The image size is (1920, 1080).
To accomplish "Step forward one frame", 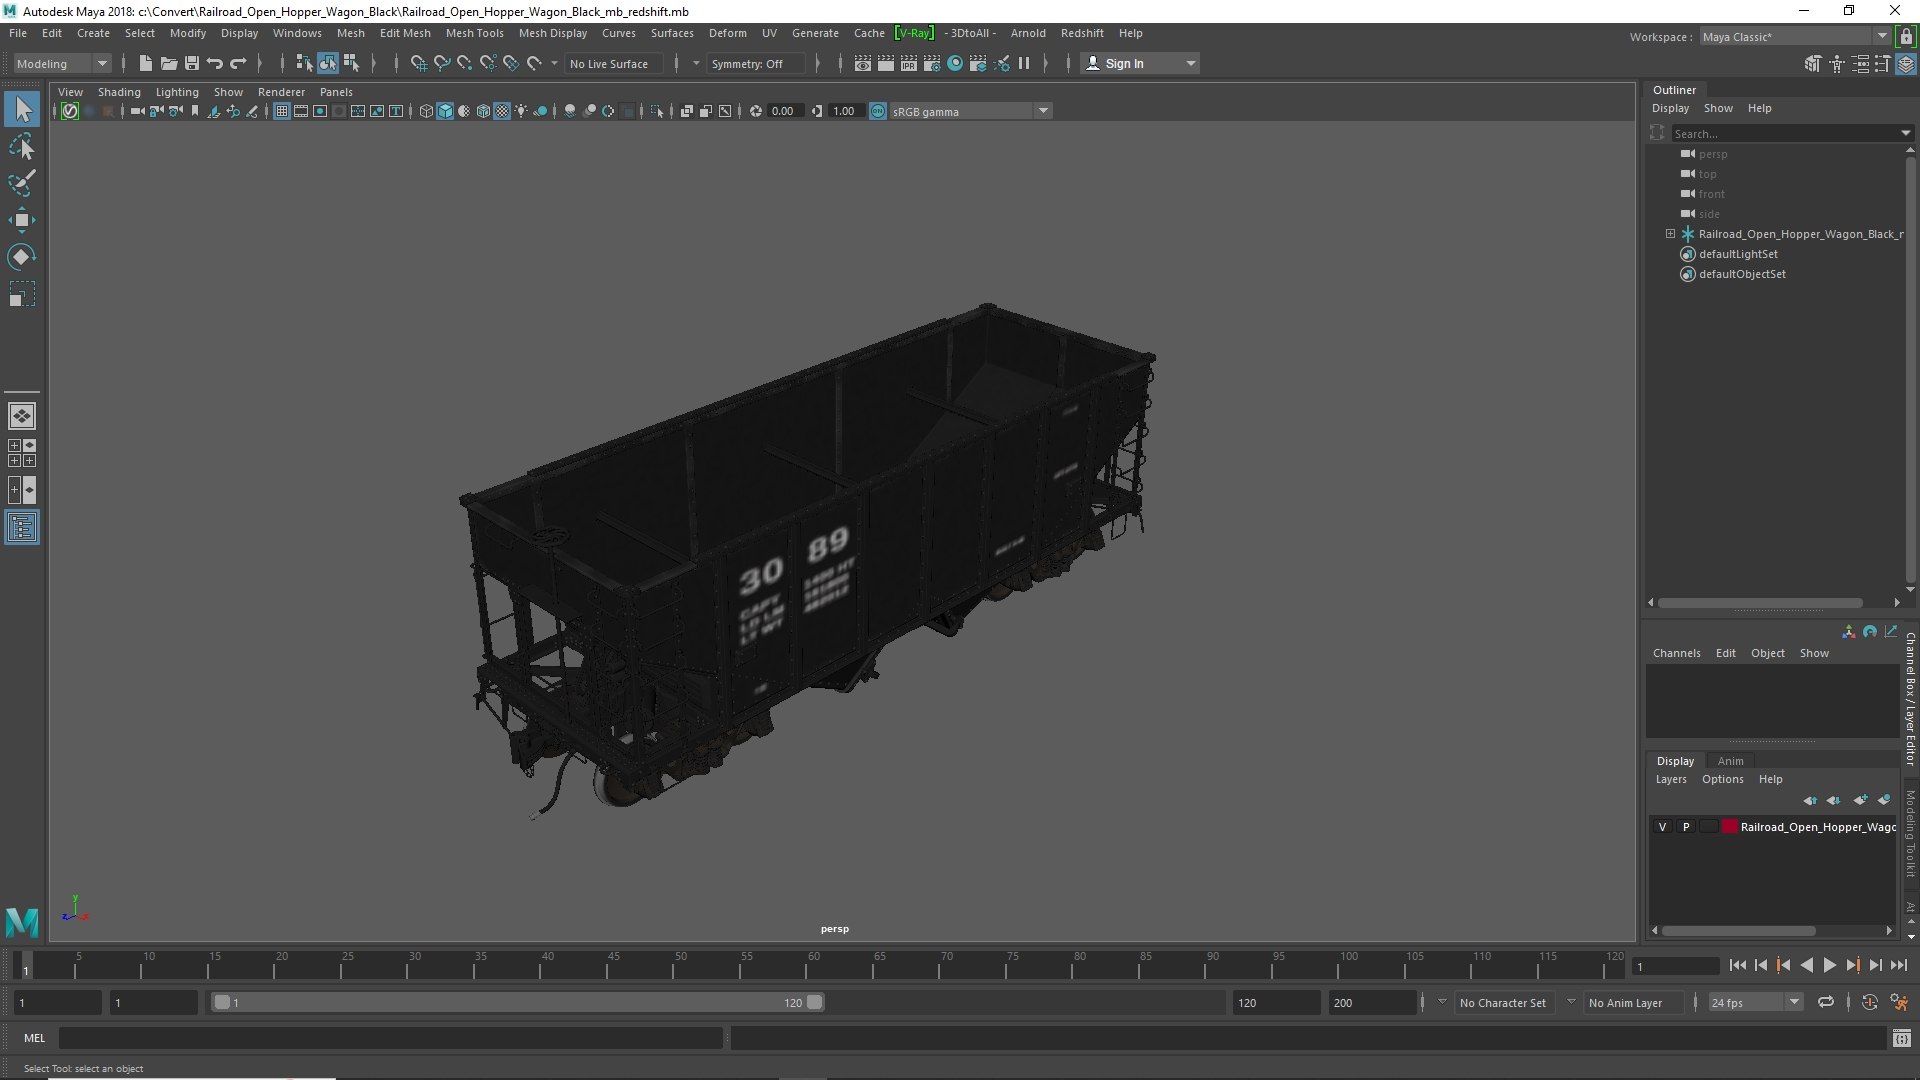I will click(1875, 965).
